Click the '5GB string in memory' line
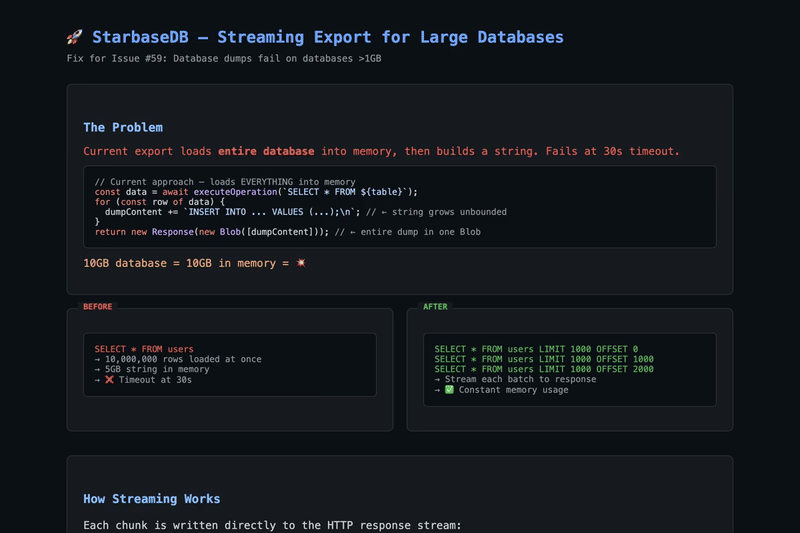 (152, 369)
